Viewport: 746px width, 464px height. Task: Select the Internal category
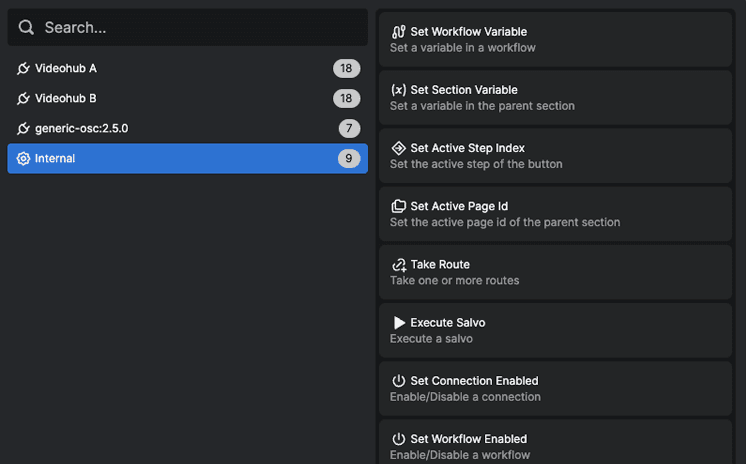(x=187, y=158)
